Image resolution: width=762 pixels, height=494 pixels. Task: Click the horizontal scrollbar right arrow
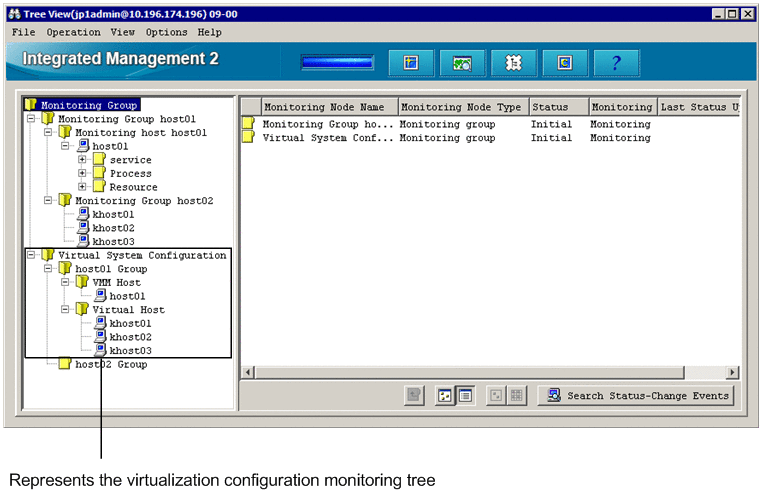732,372
